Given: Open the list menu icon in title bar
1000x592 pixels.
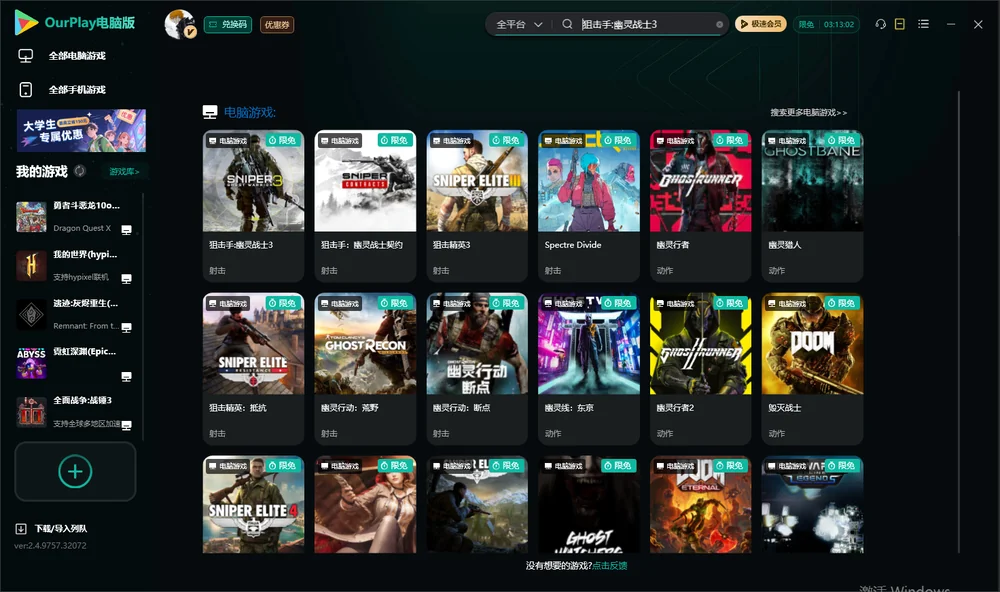Looking at the screenshot, I should pos(923,24).
